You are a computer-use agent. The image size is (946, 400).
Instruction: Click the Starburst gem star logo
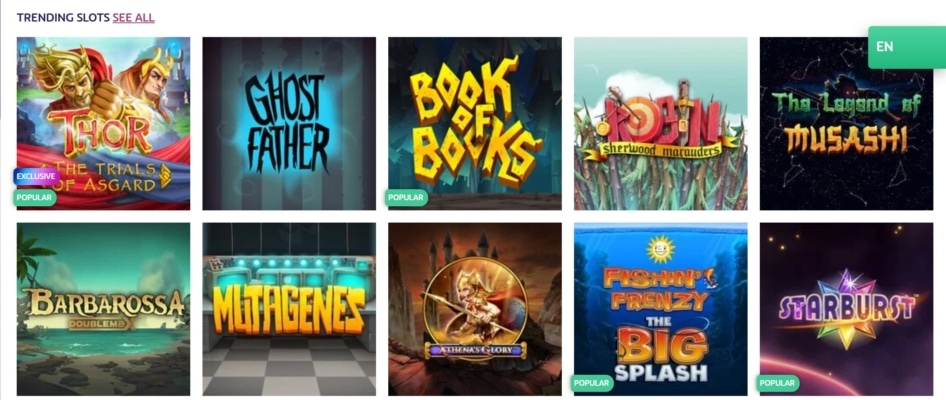coord(848,308)
